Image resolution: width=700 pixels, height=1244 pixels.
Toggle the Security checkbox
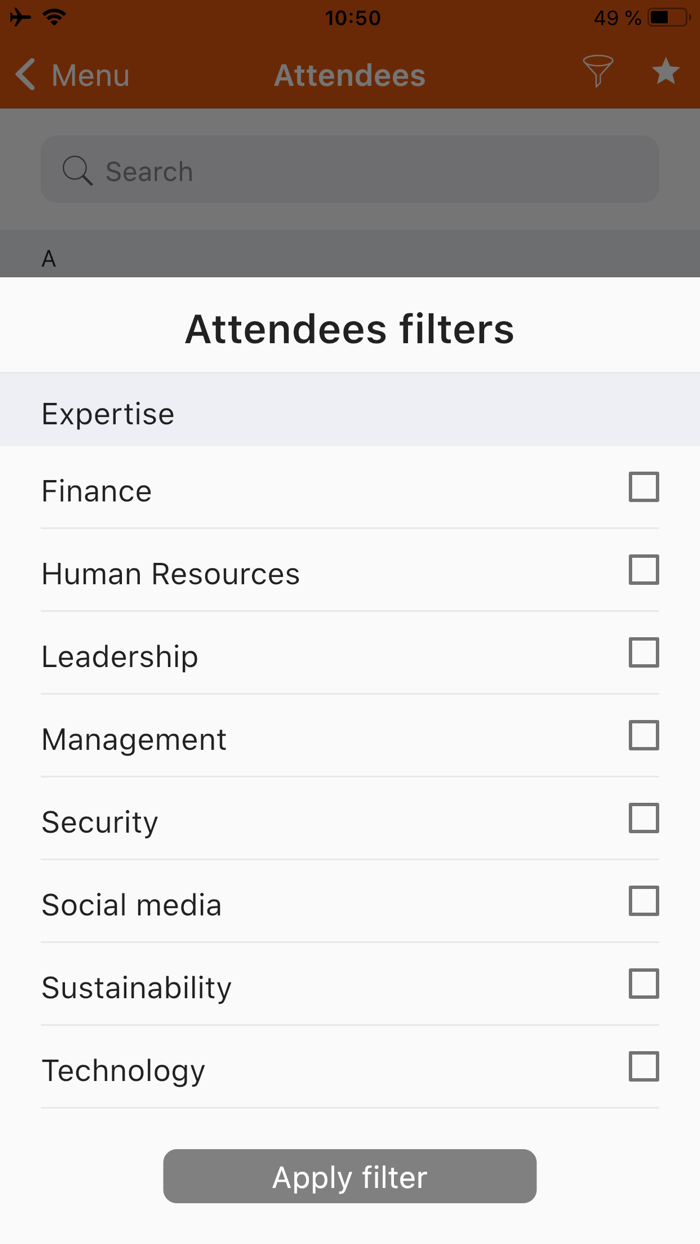(x=644, y=819)
